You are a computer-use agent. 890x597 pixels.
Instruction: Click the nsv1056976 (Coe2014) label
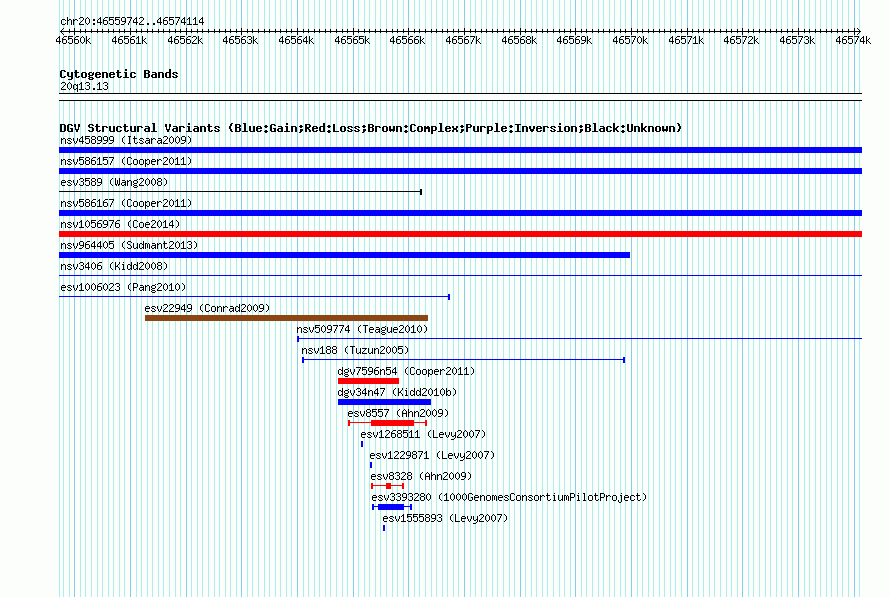tap(120, 224)
